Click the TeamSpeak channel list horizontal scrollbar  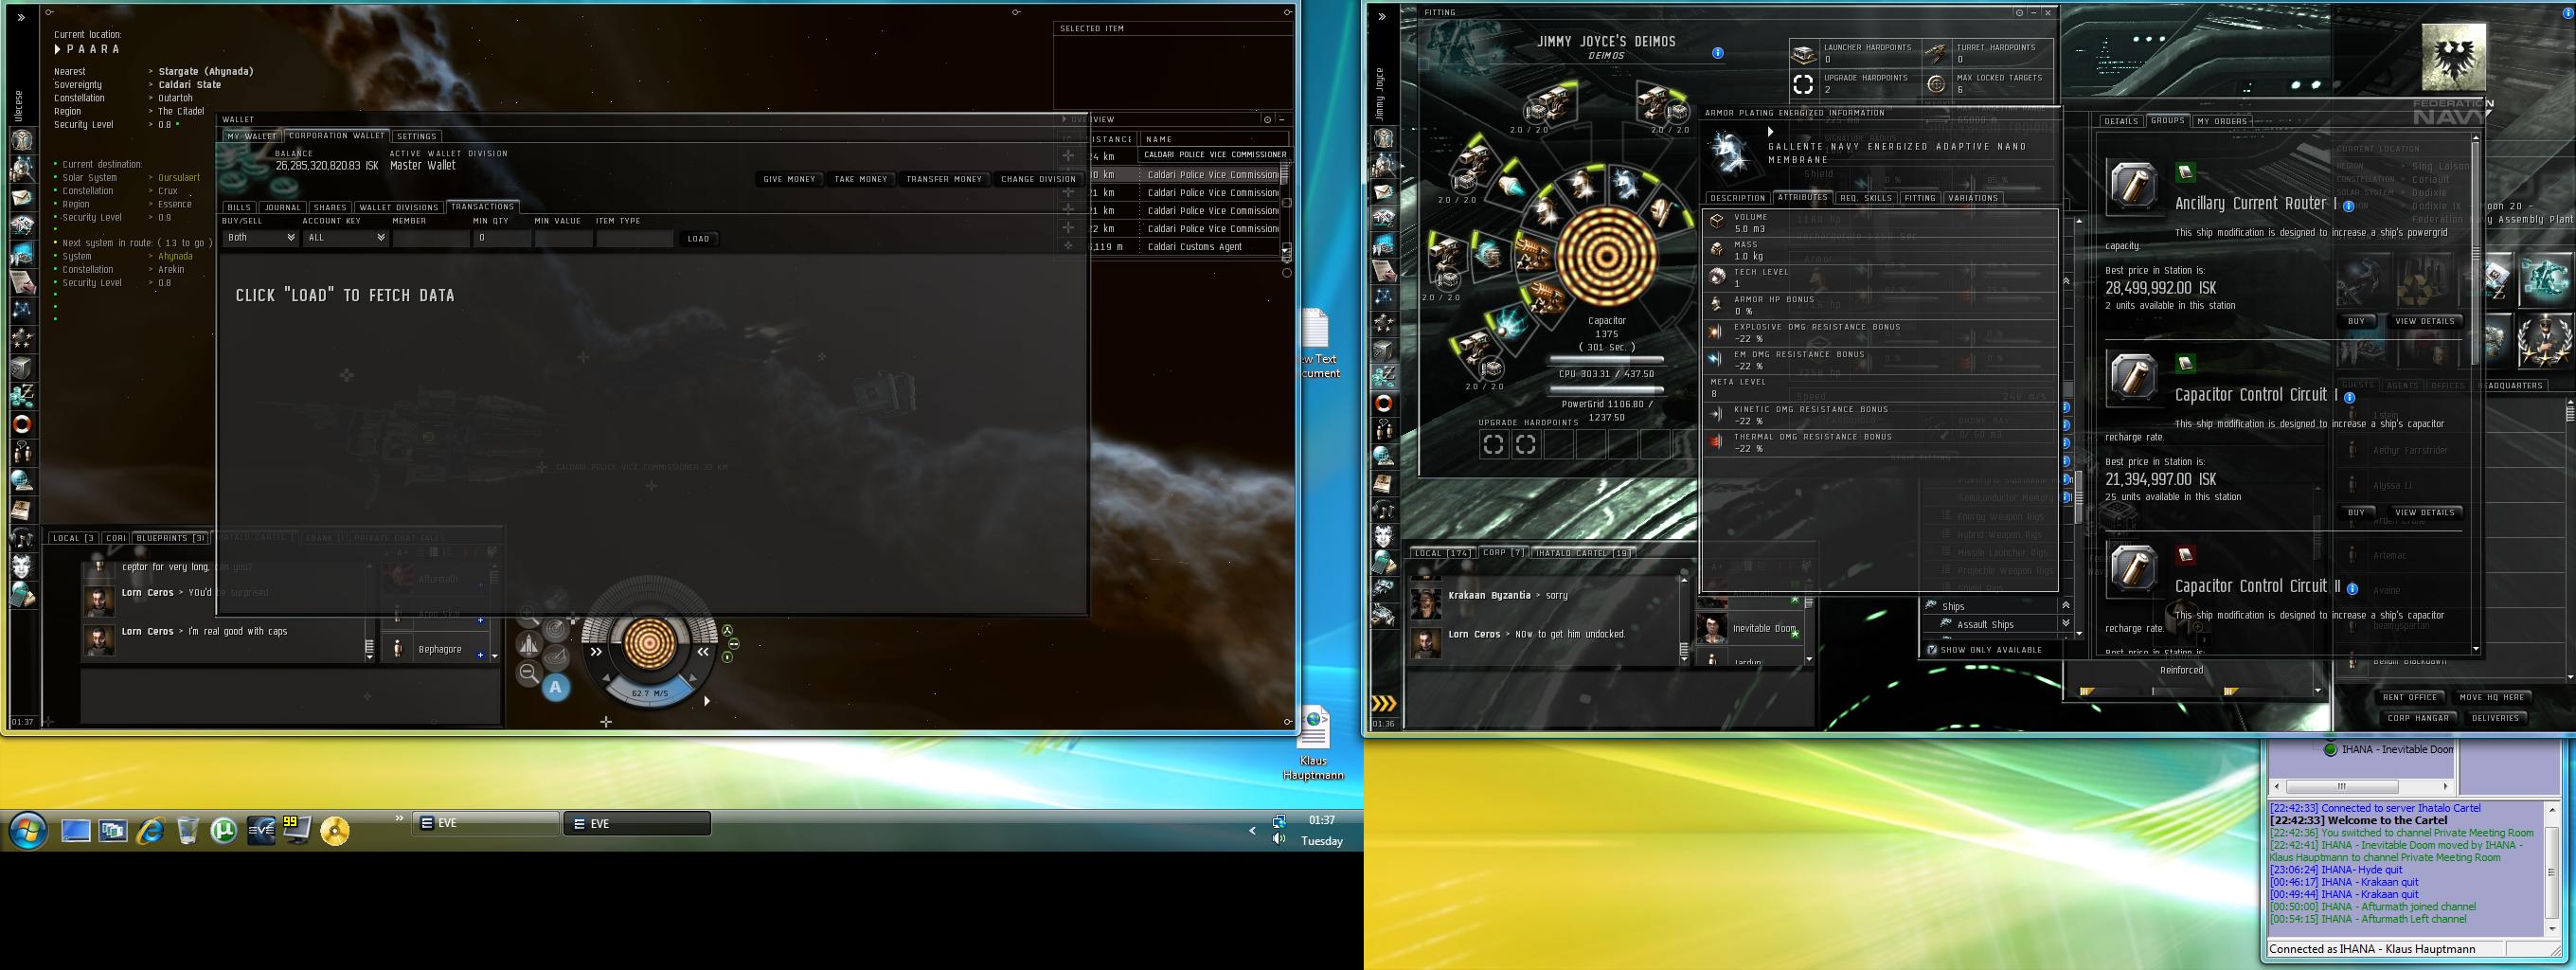[x=2360, y=786]
